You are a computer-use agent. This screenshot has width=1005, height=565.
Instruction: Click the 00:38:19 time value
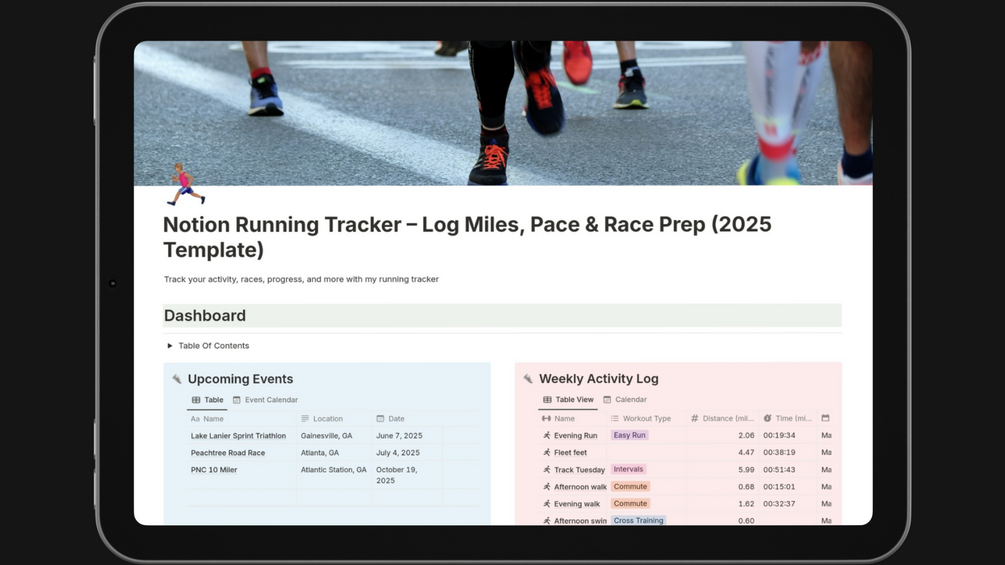(779, 453)
